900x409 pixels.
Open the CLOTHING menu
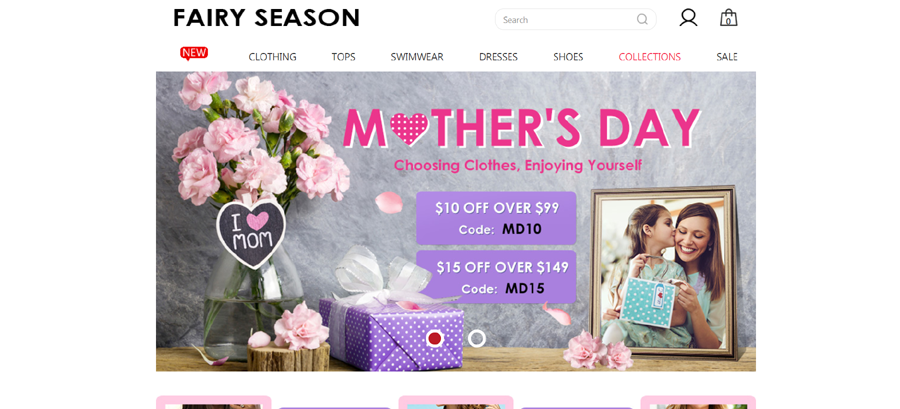pos(272,57)
